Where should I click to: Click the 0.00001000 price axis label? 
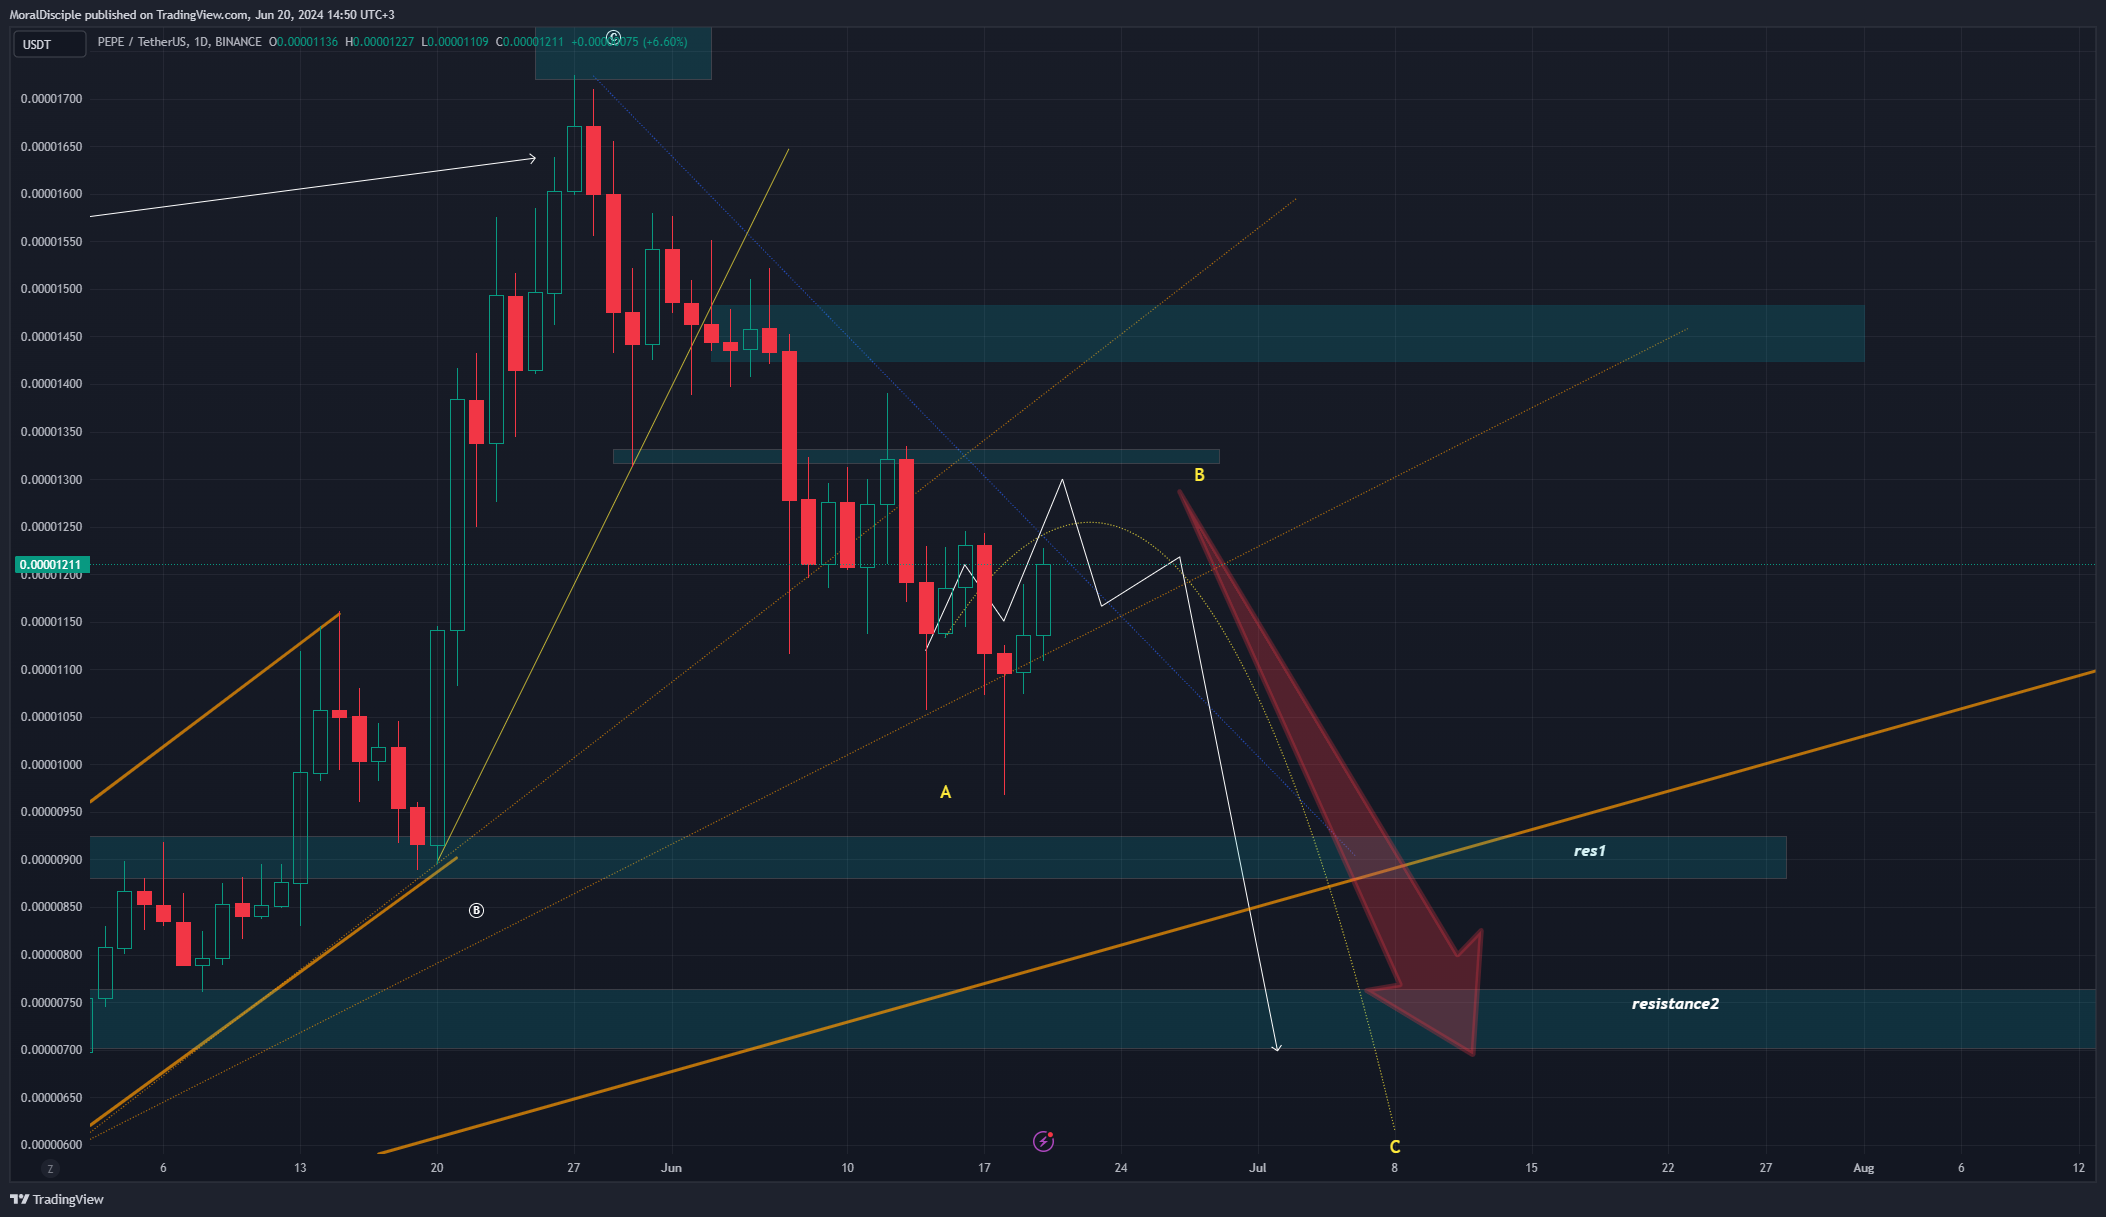pos(52,765)
